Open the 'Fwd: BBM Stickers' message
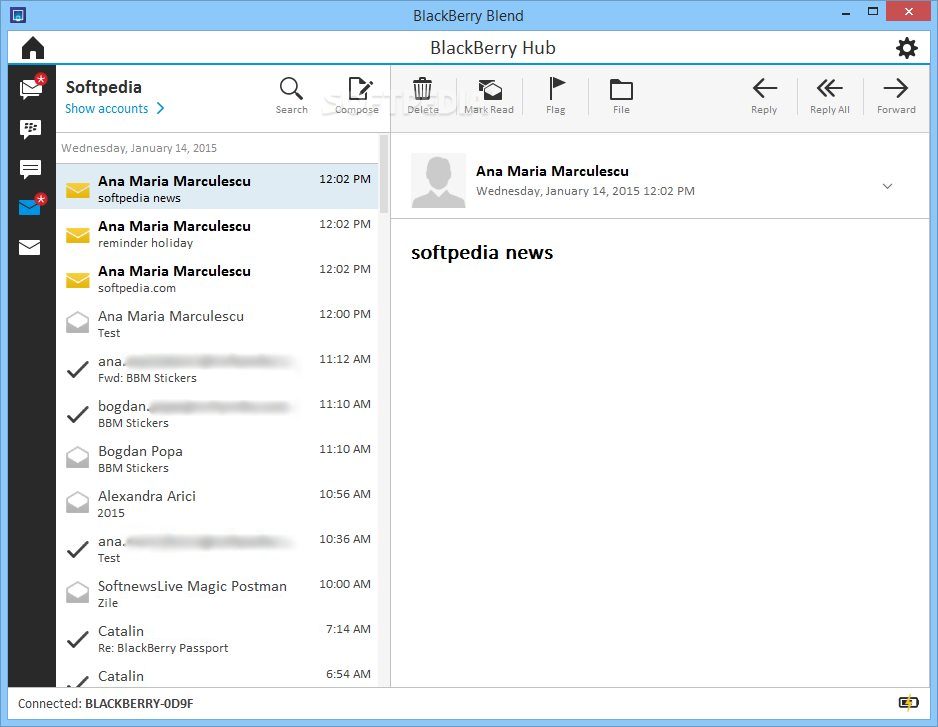 218,367
